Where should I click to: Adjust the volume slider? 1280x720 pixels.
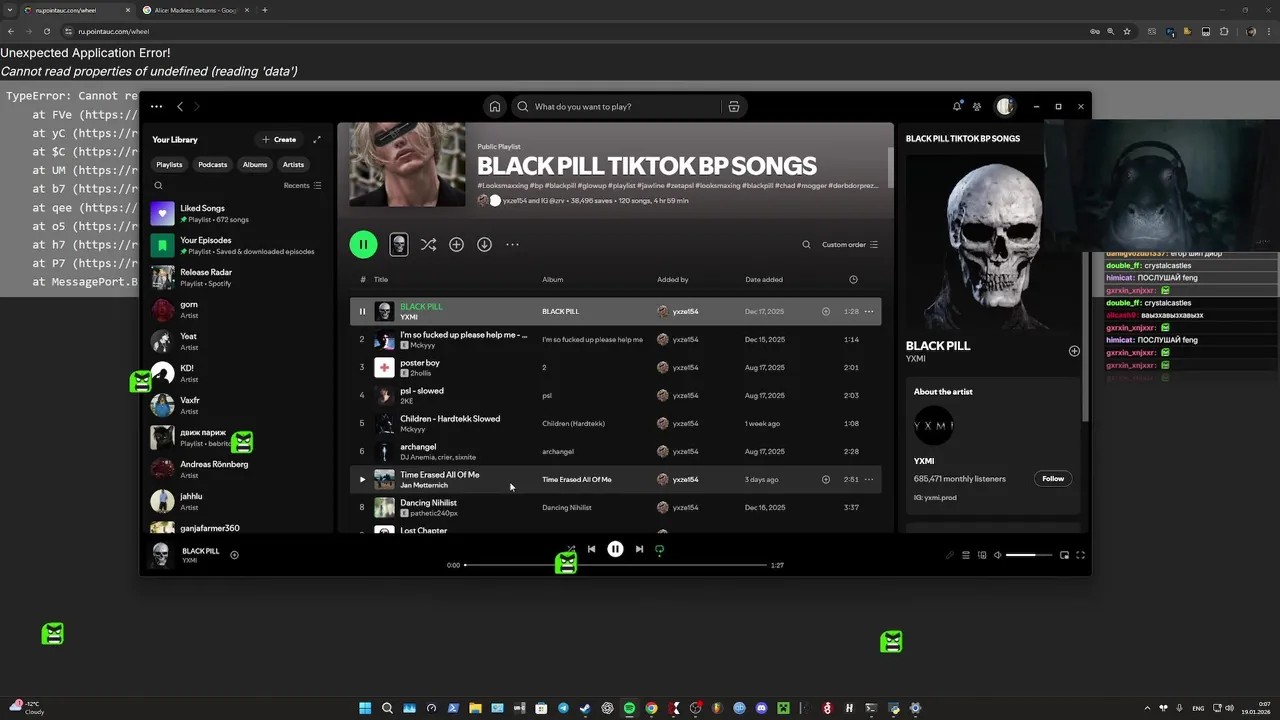pyautogui.click(x=1027, y=555)
